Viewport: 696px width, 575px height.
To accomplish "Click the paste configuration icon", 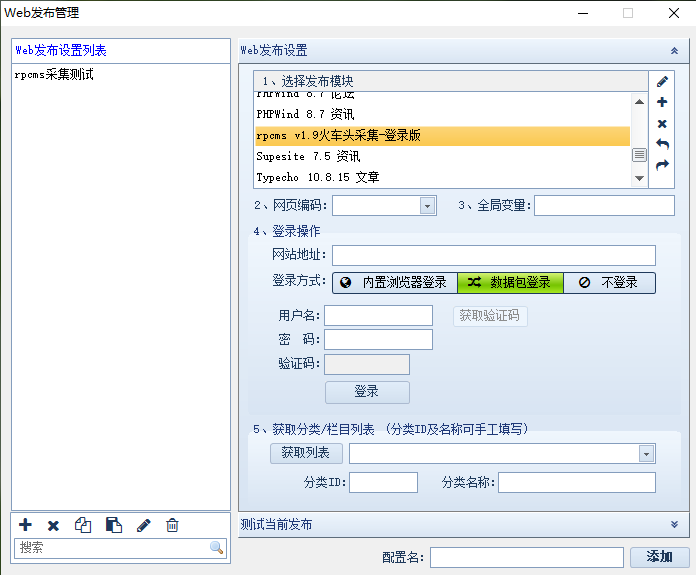I will (x=114, y=525).
